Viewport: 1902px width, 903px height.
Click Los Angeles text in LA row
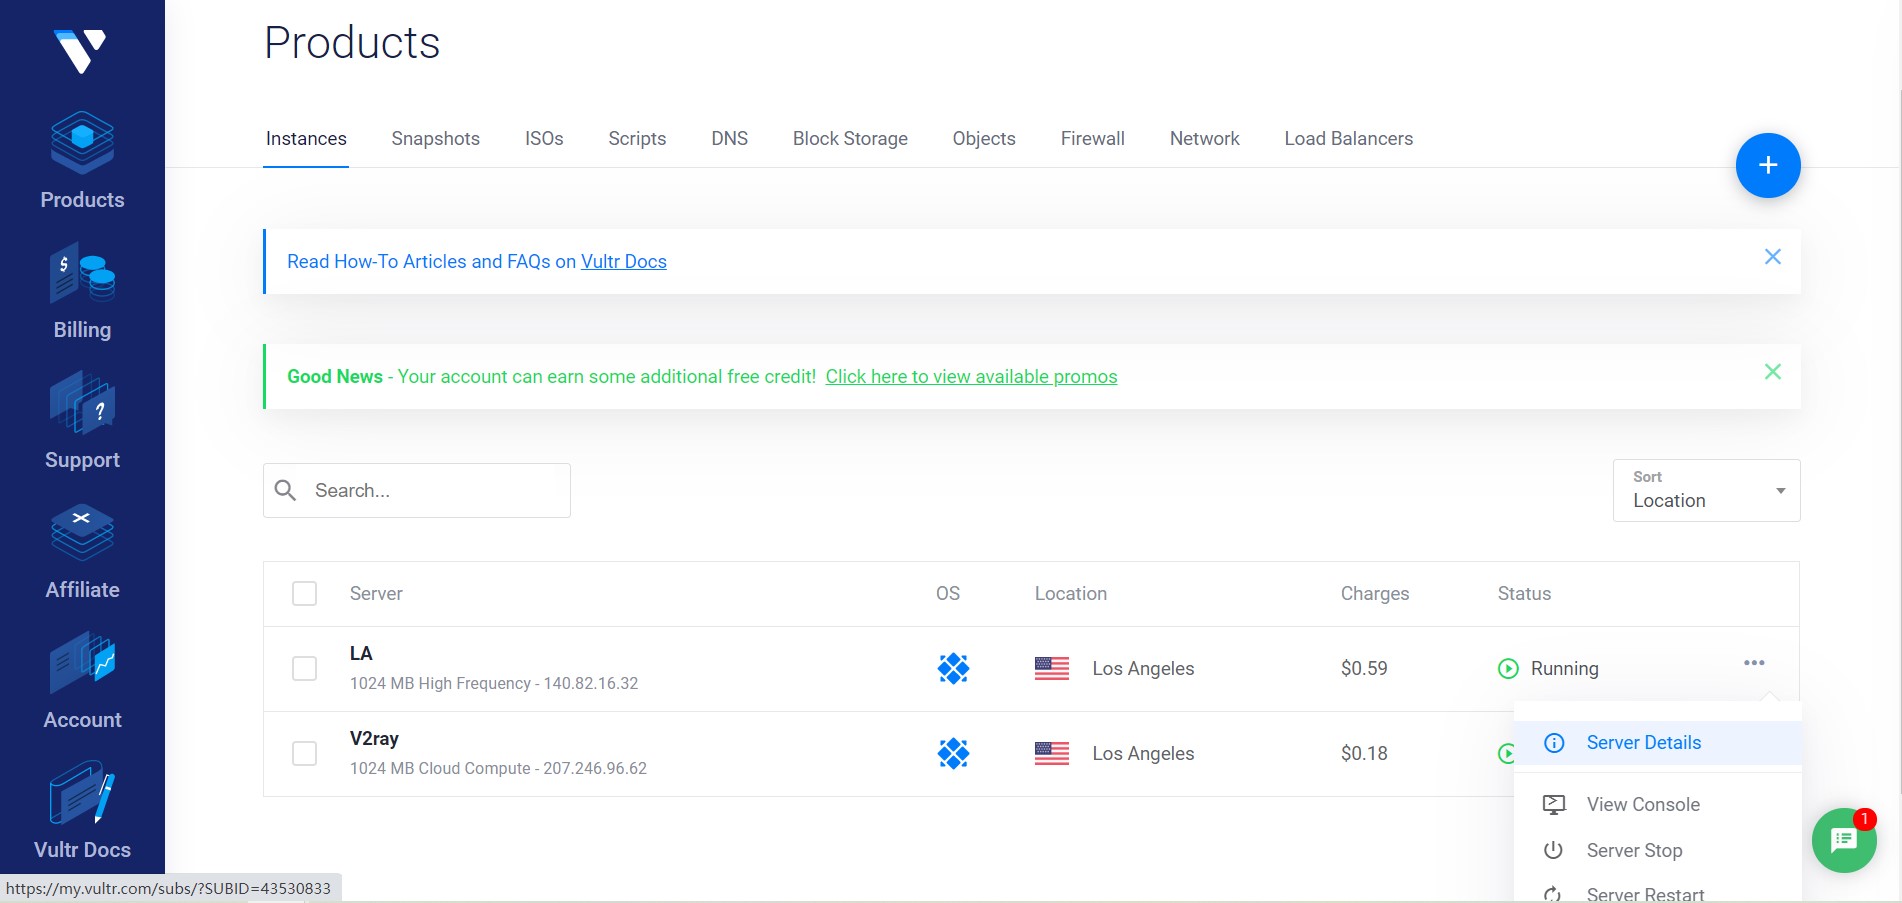pos(1143,668)
